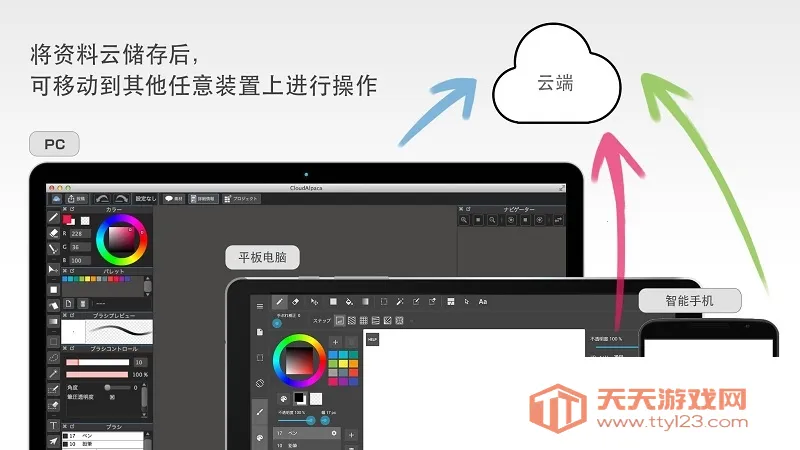Click the undo arrow in PC toolbar

click(x=101, y=199)
